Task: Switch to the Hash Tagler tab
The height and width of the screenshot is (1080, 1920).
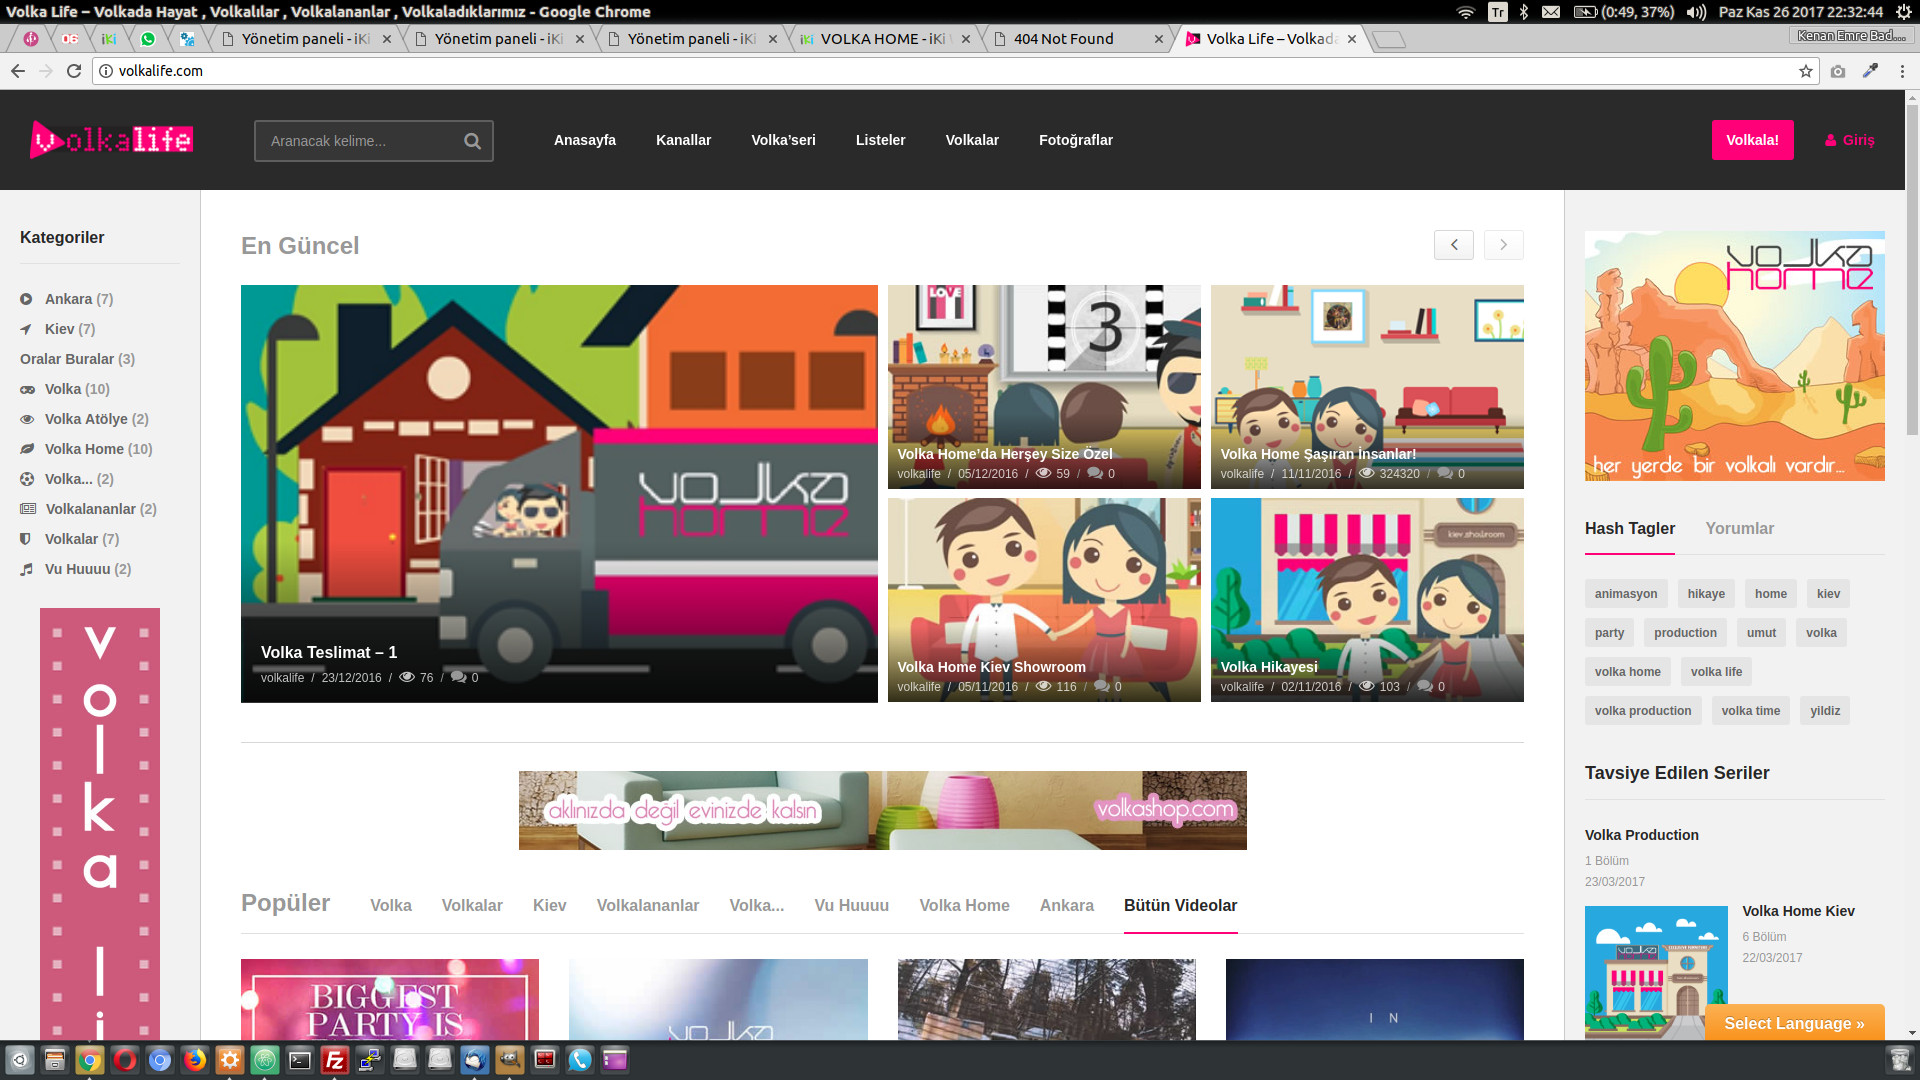Action: [1630, 529]
